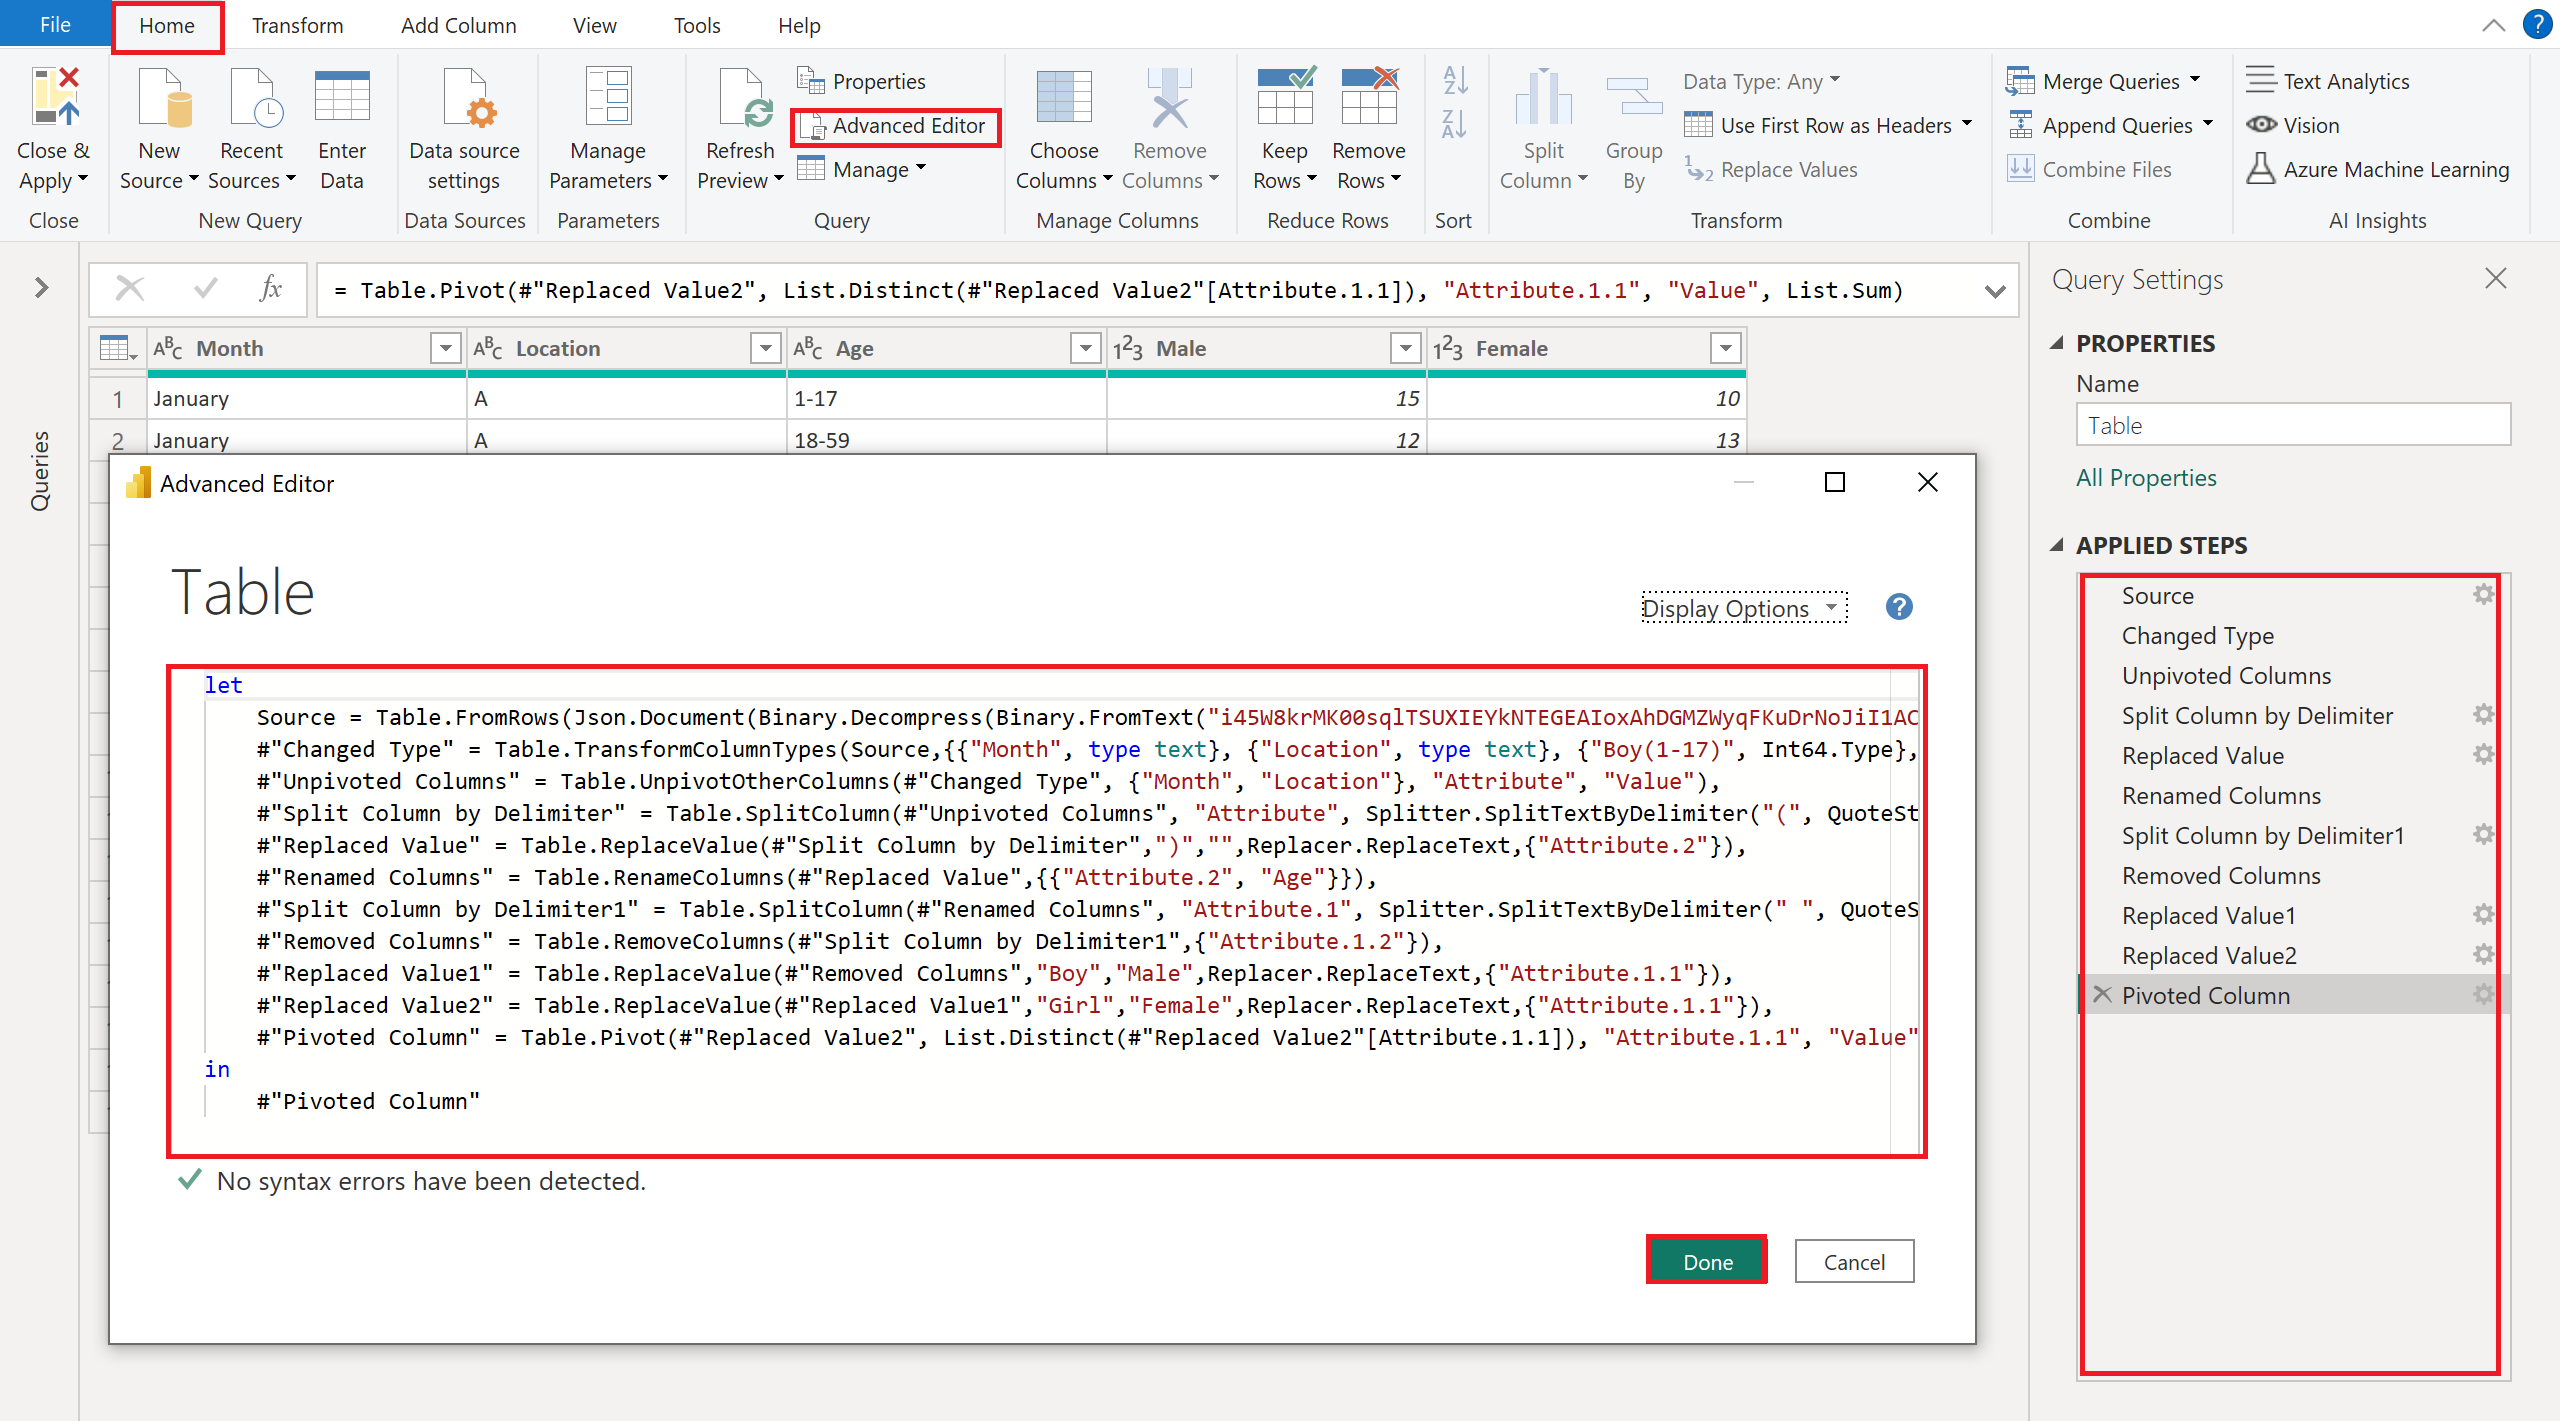Image resolution: width=2560 pixels, height=1421 pixels.
Task: Click Replace Values in Transform group
Action: (x=1772, y=170)
